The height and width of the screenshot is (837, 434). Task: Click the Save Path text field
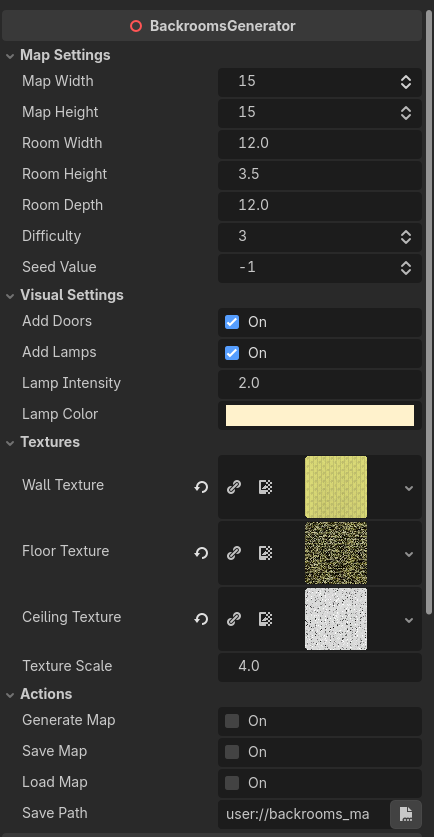[303, 814]
